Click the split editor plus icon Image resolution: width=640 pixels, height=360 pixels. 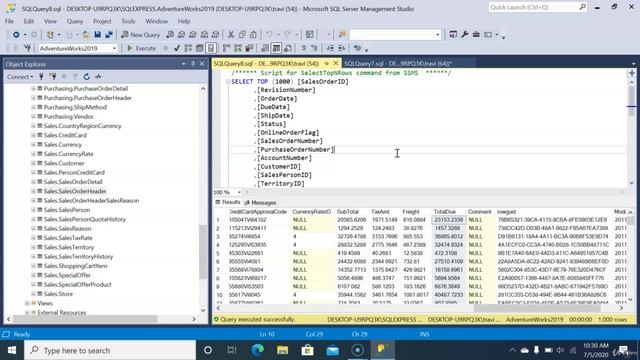click(x=632, y=73)
